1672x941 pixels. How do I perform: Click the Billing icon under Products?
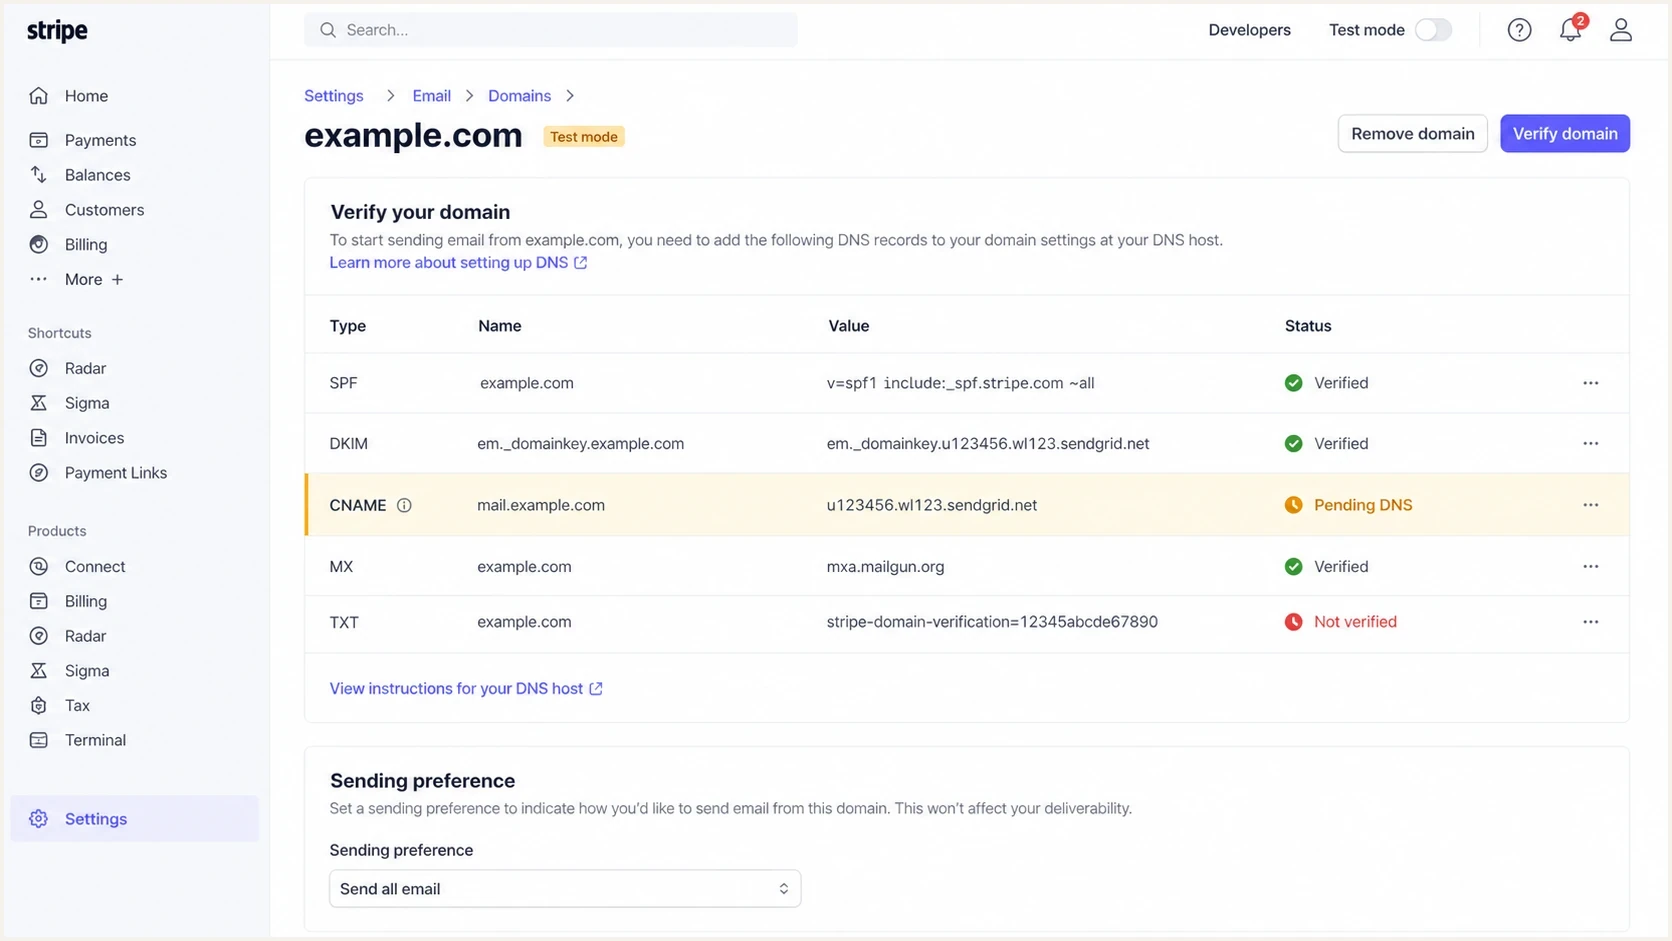tap(39, 601)
